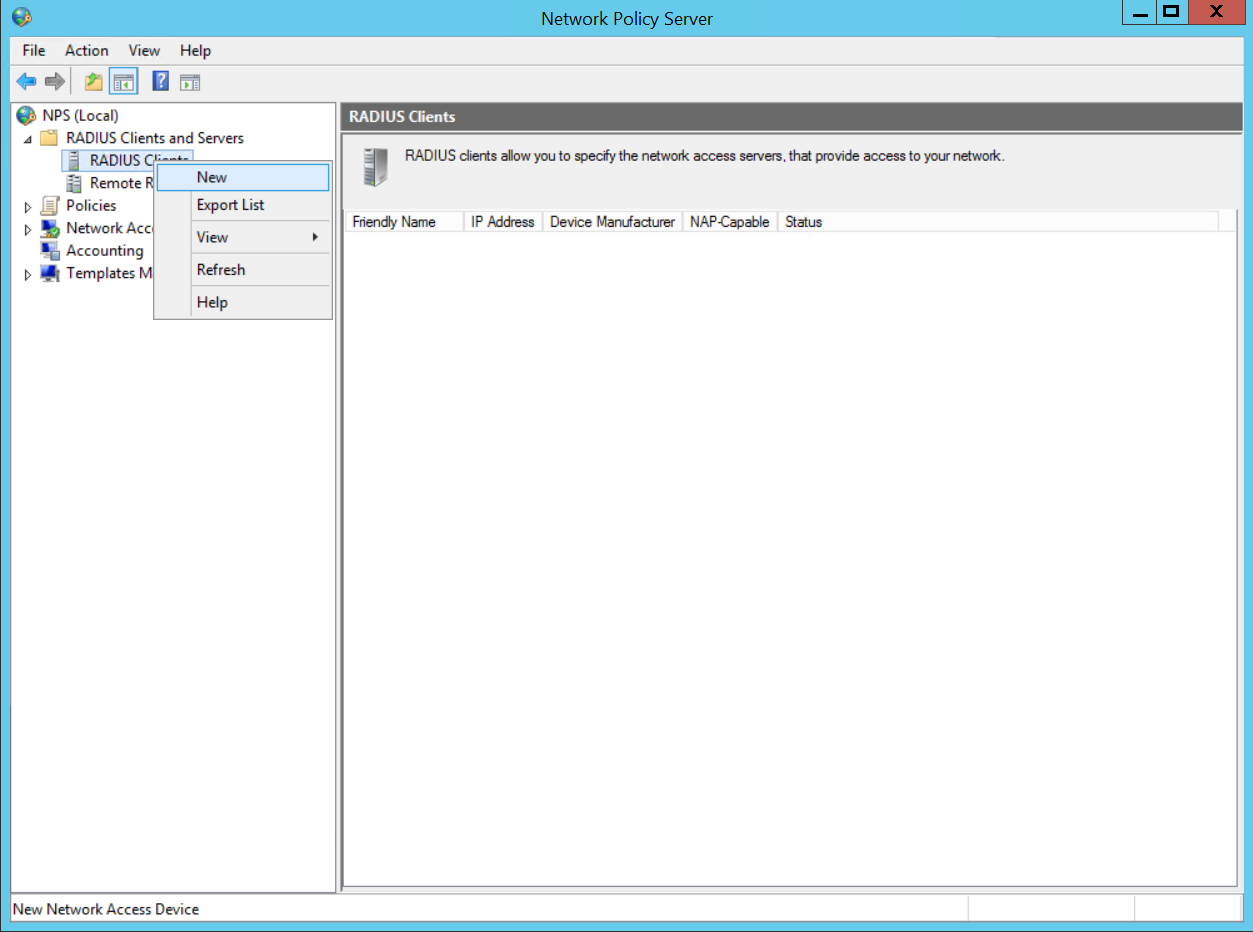Screen dimensions: 1253x932
Task: Click the RADIUS Clients server icon in tree
Action: point(73,160)
